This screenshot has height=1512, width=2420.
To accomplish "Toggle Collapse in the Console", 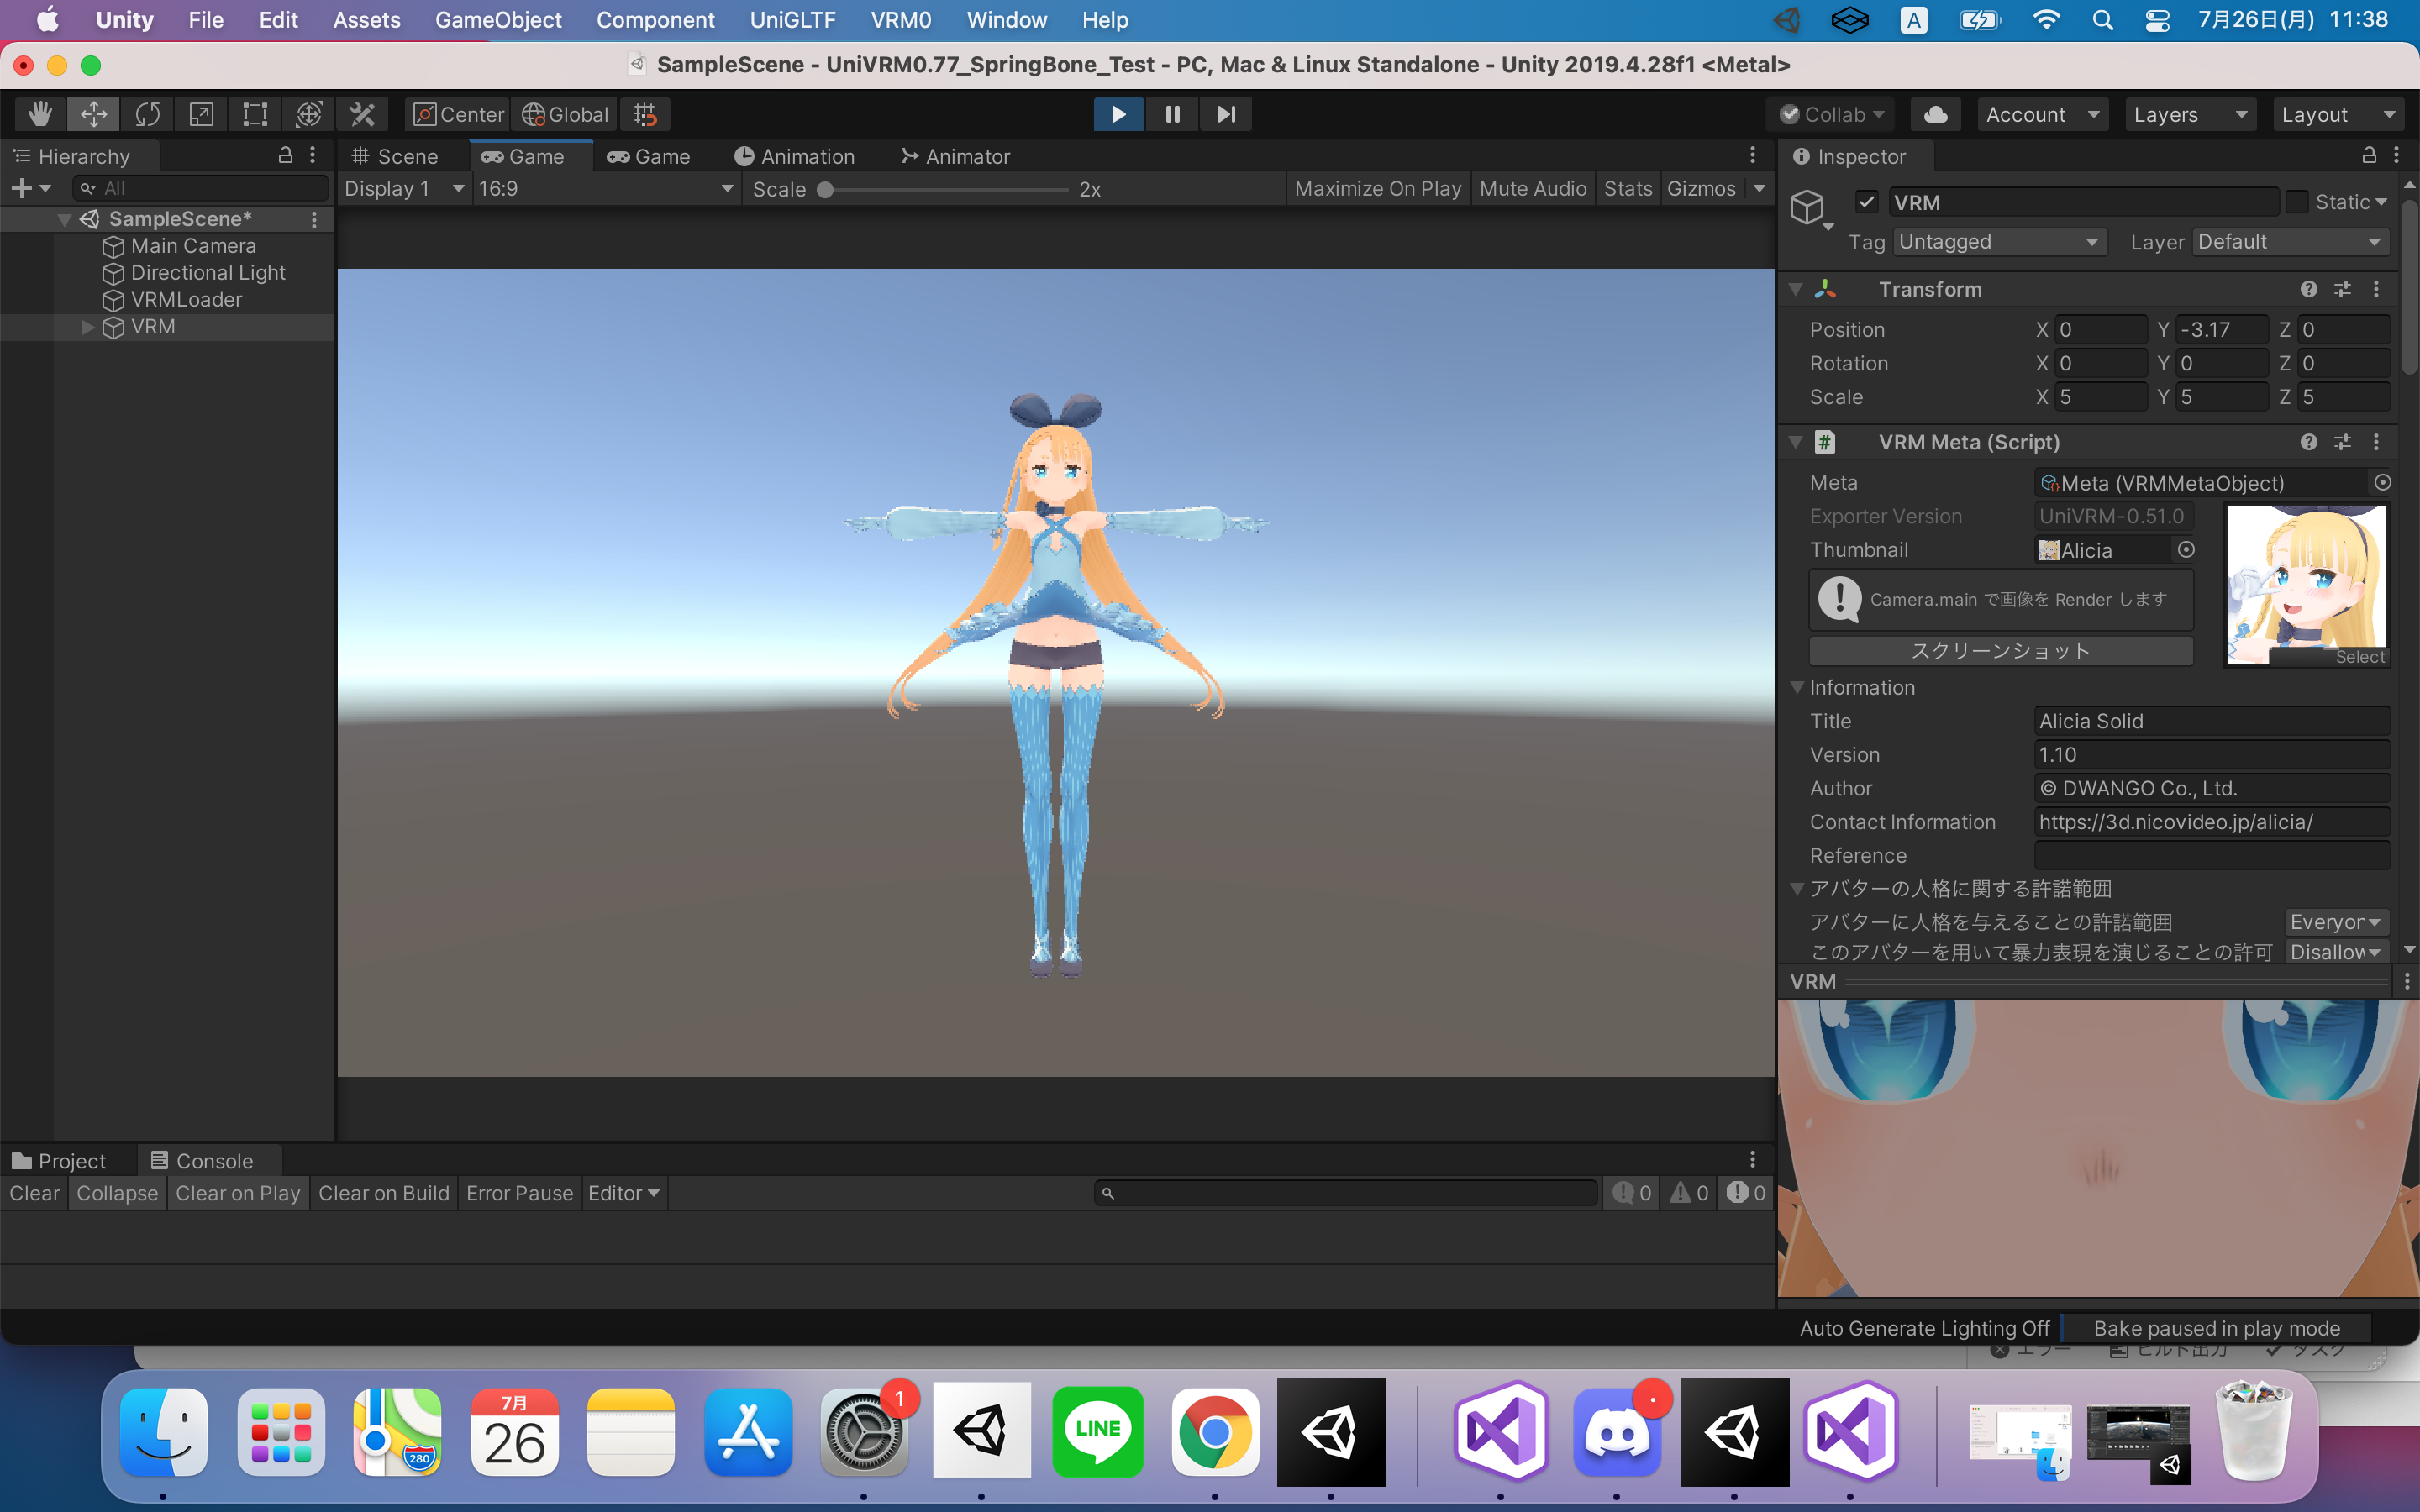I will 117,1193.
